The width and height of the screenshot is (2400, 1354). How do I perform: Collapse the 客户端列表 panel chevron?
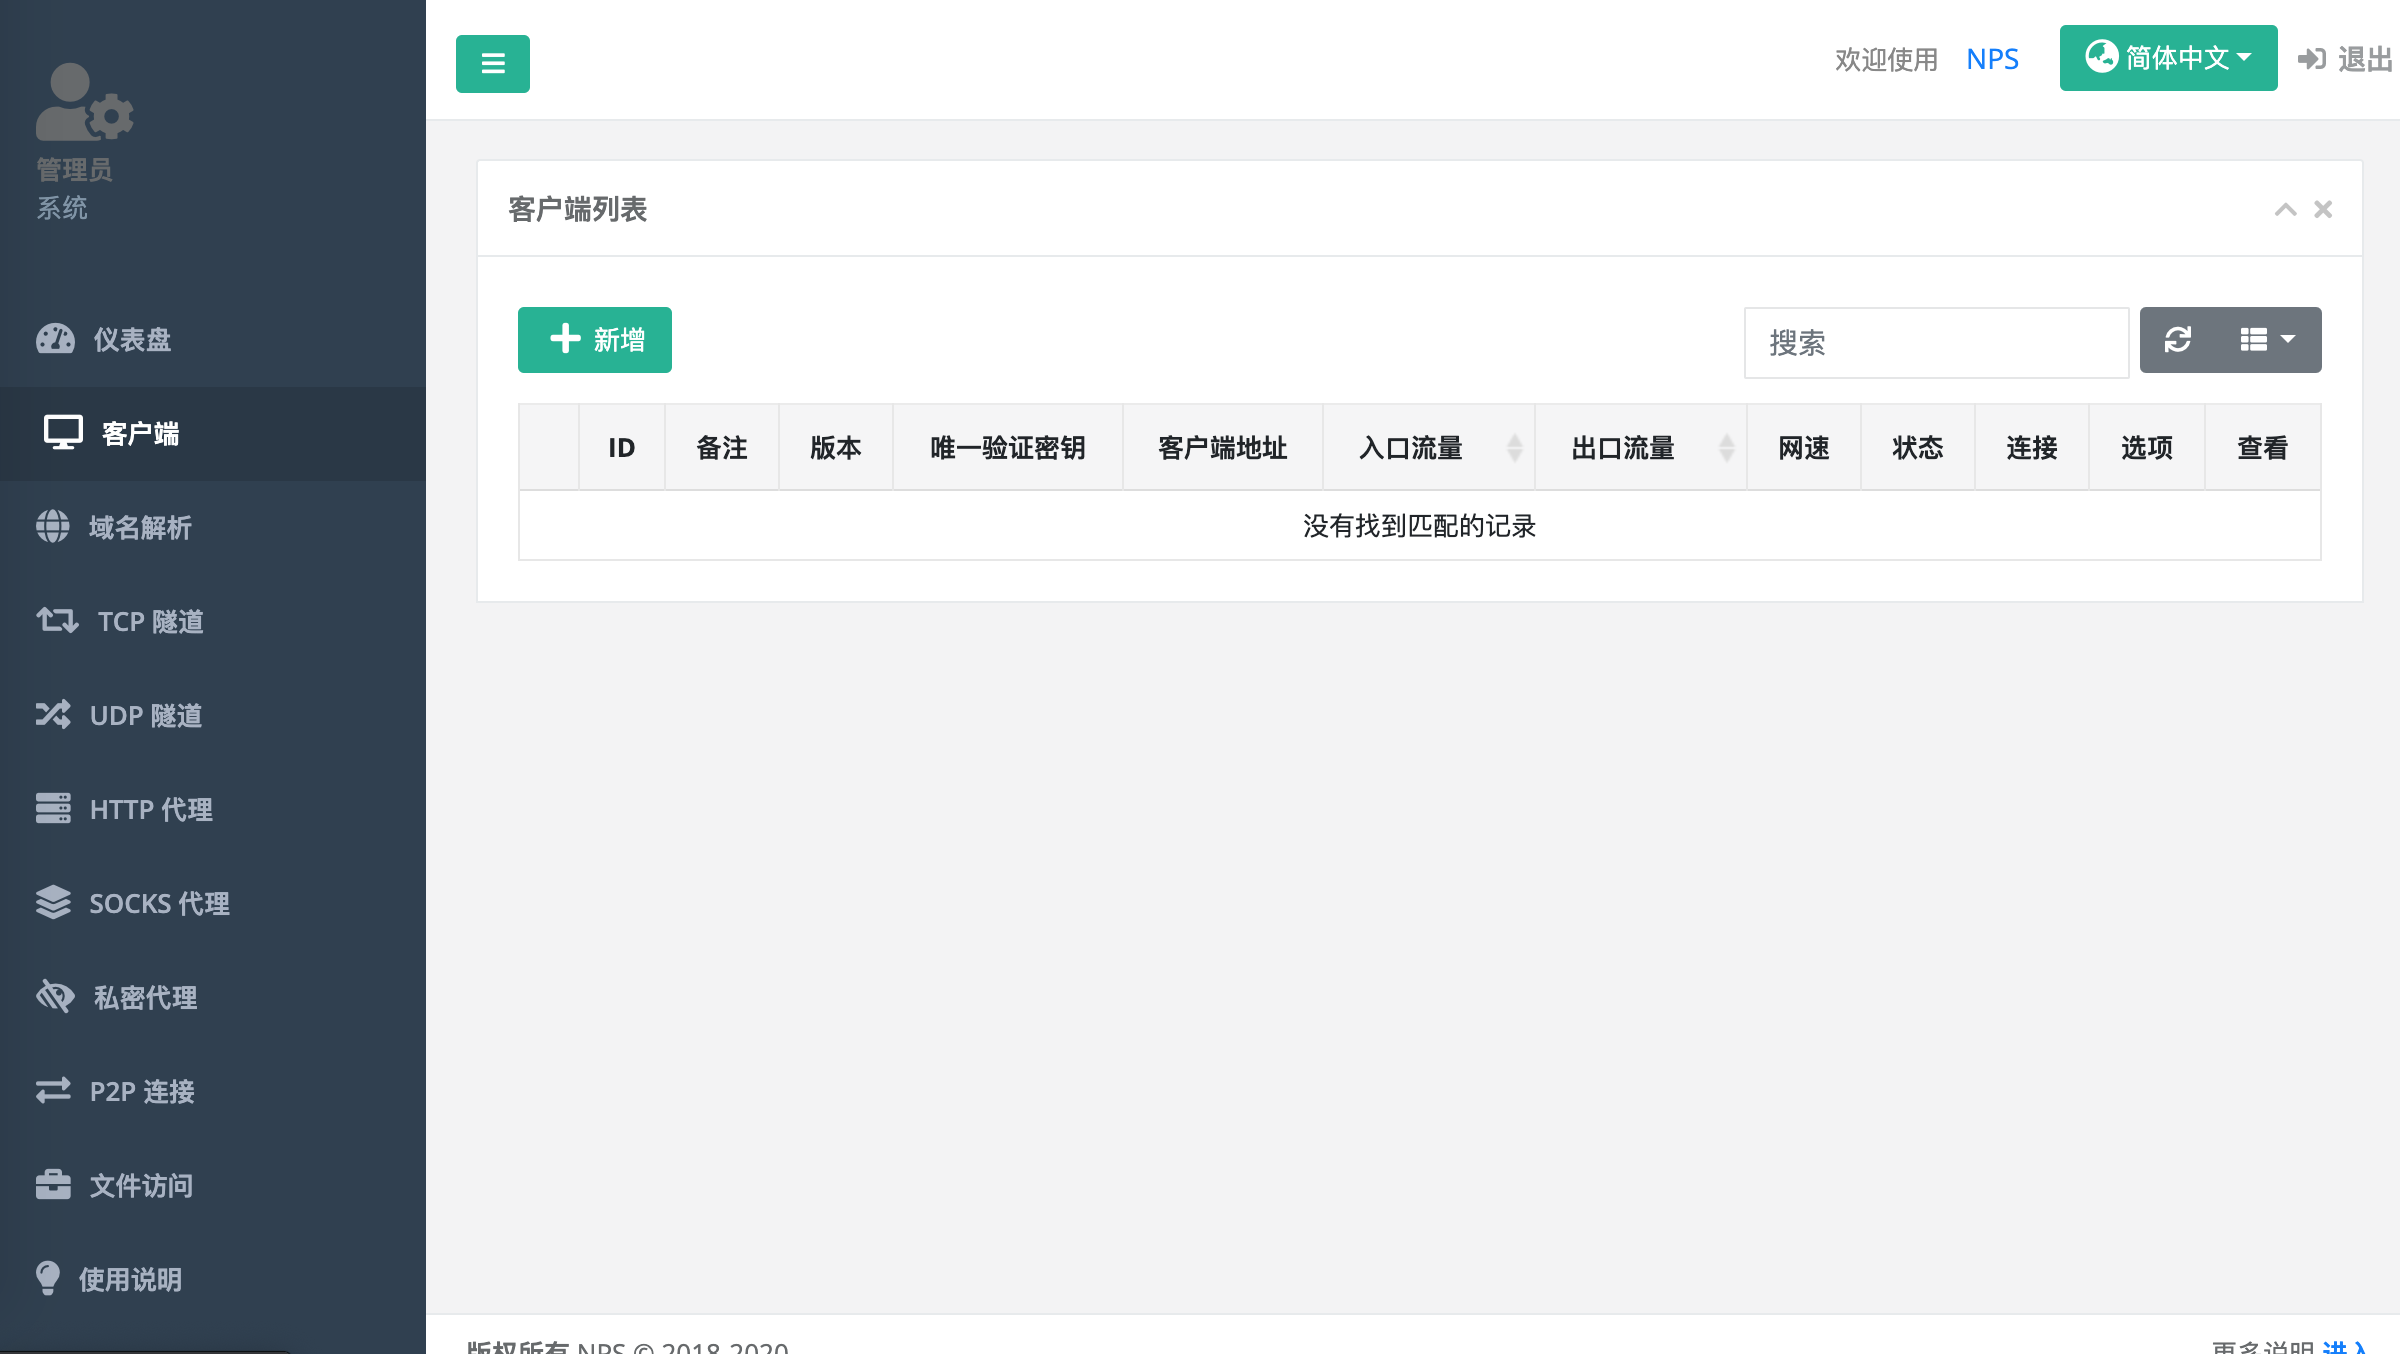[x=2285, y=209]
